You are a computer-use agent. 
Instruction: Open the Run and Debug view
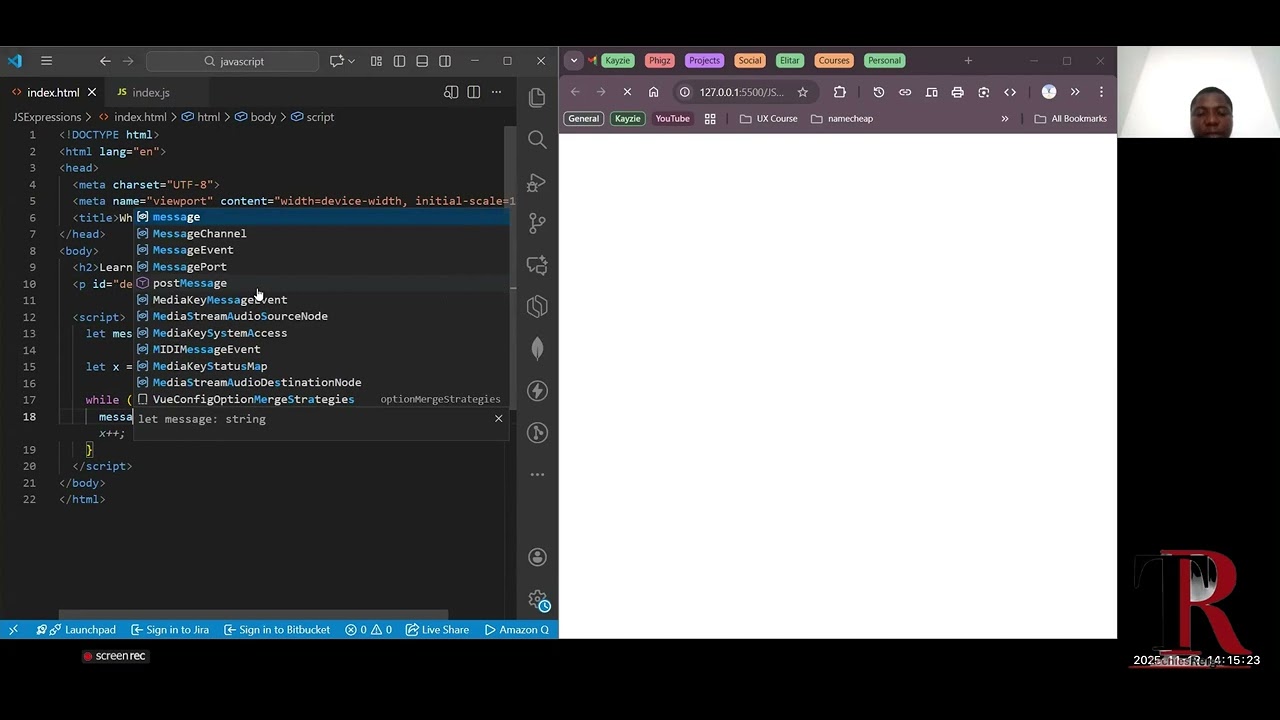point(537,182)
